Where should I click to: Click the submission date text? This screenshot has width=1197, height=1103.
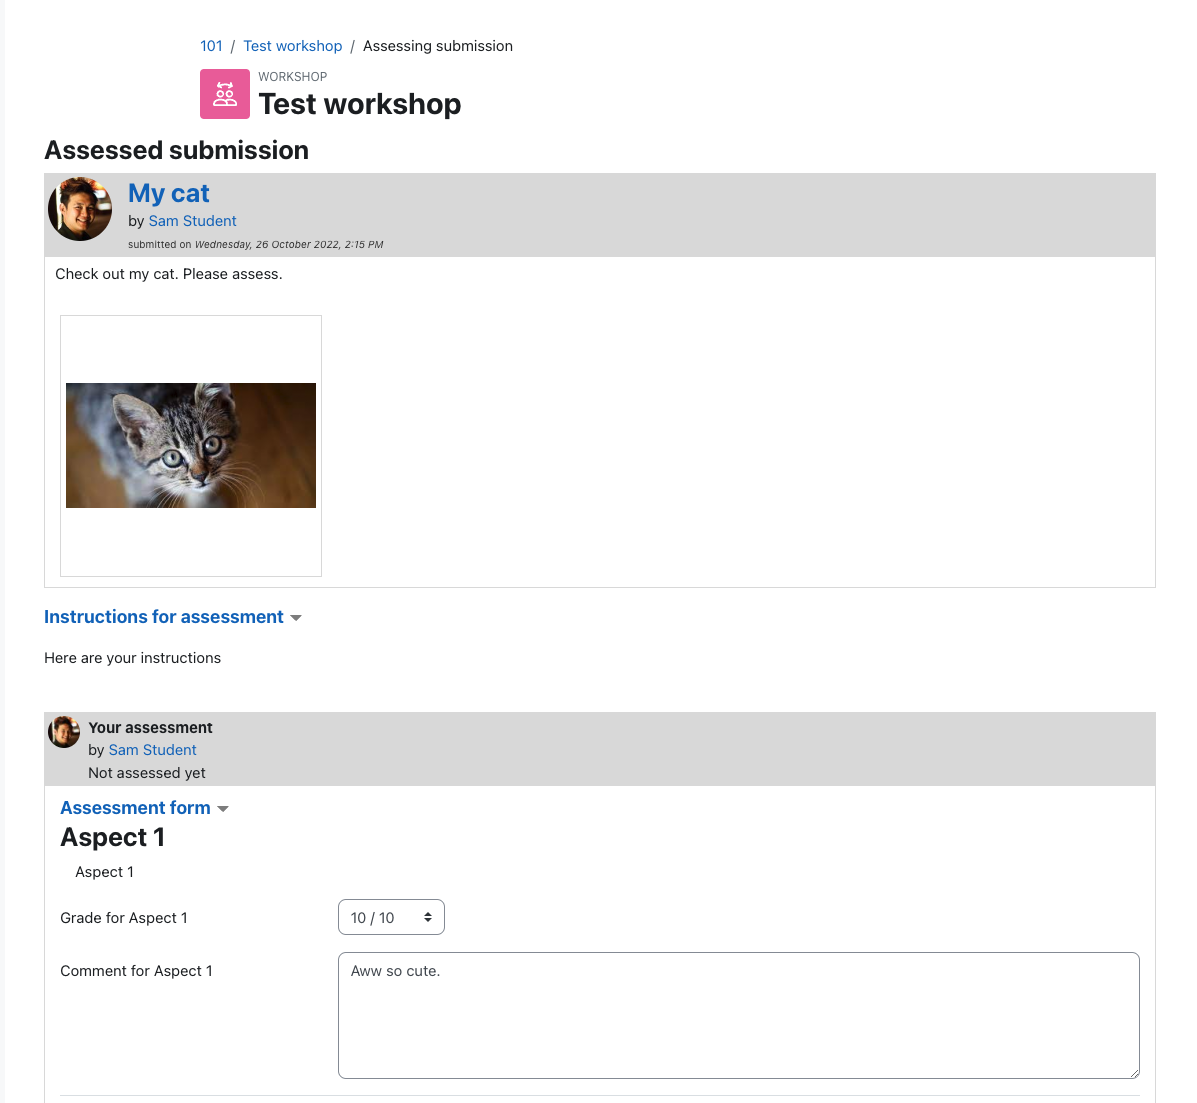(x=289, y=245)
